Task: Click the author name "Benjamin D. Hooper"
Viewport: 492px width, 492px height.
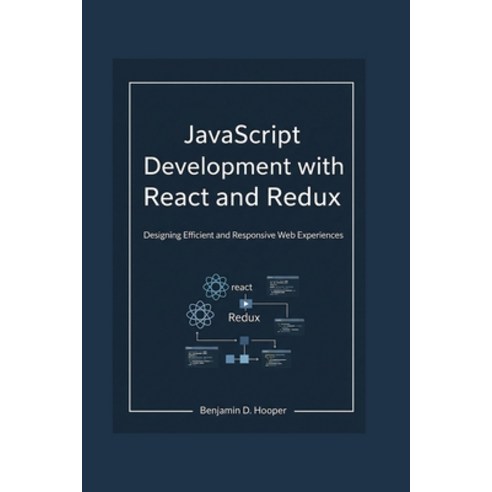Action: pyautogui.click(x=243, y=410)
